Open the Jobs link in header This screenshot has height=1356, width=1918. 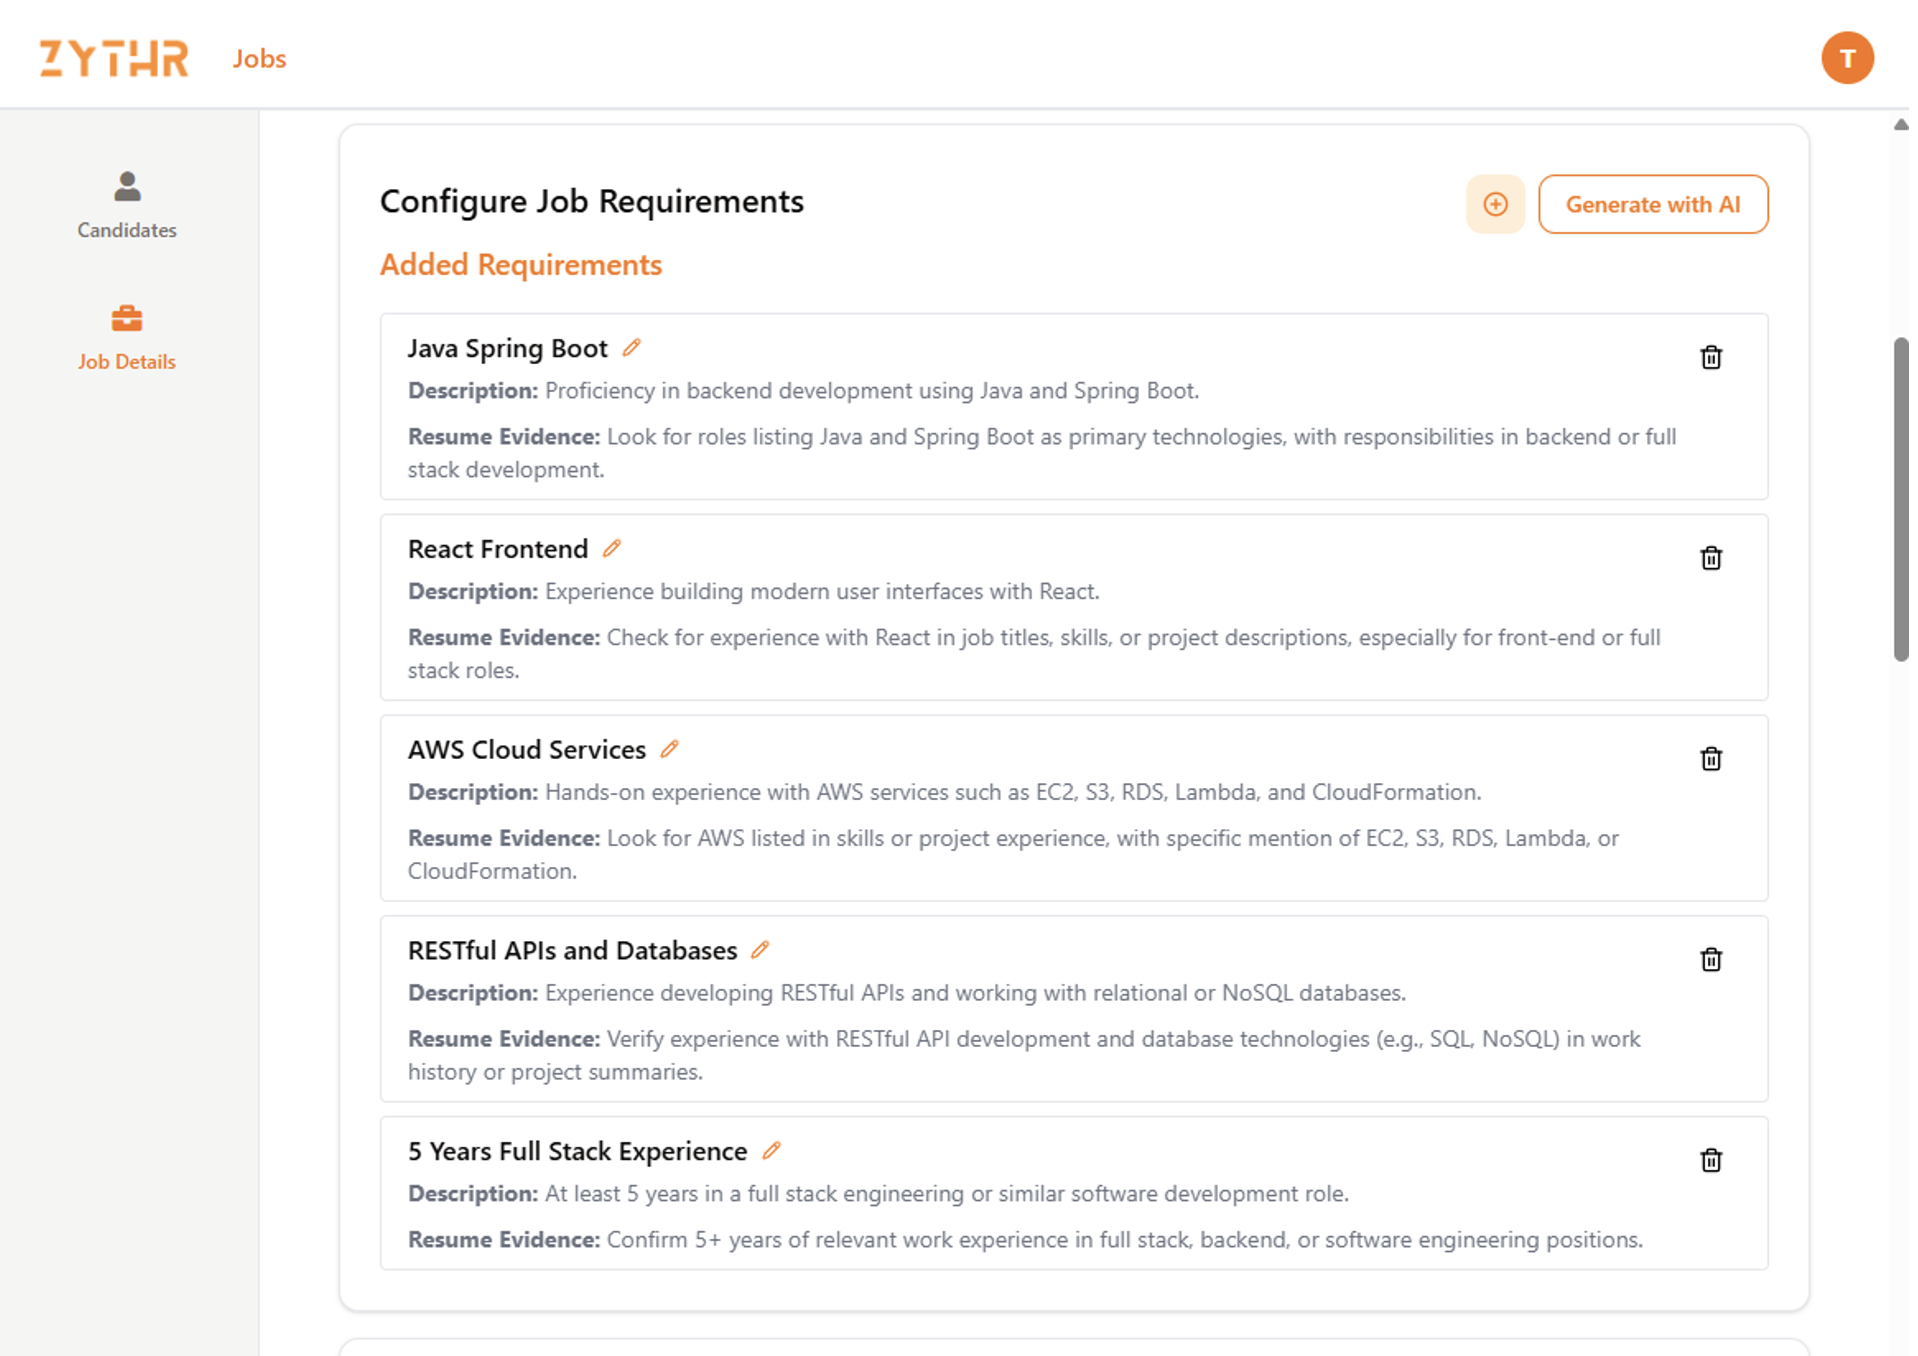click(x=259, y=59)
